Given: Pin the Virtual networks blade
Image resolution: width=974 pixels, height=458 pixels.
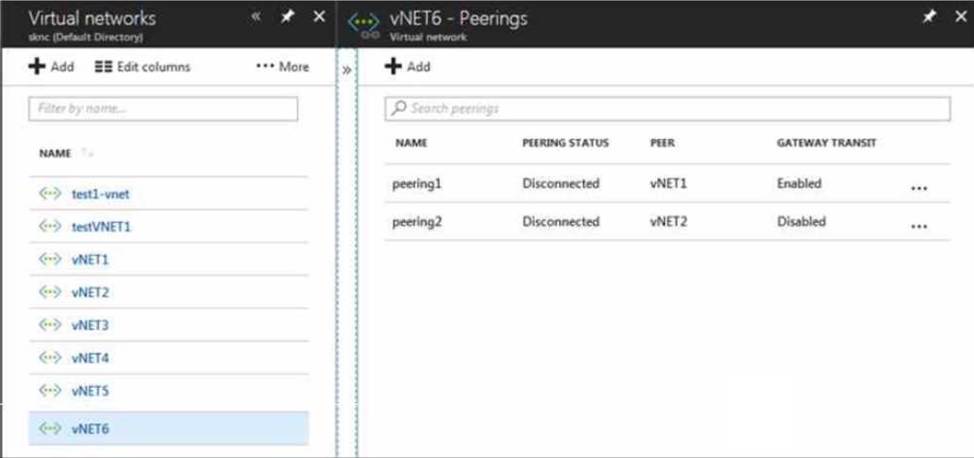Looking at the screenshot, I should tap(287, 17).
